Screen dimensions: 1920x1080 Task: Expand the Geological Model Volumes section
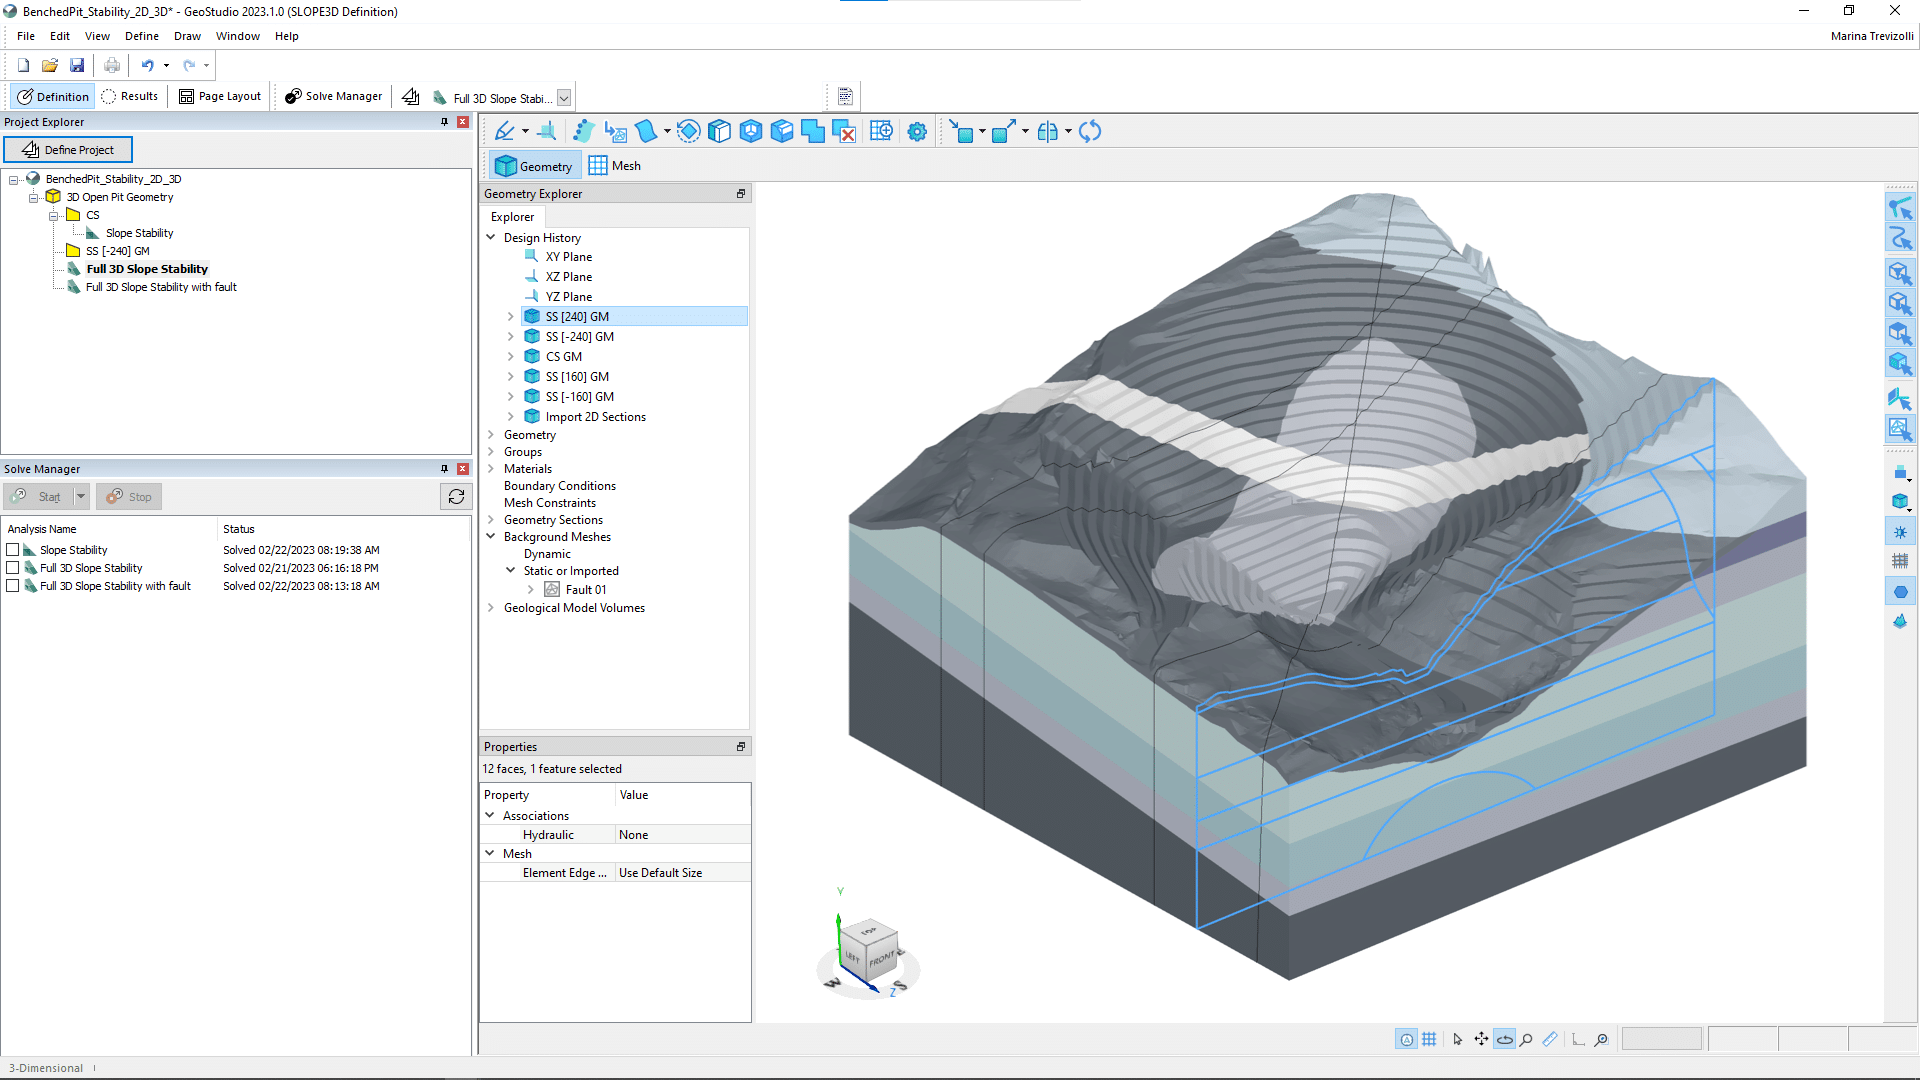(492, 607)
